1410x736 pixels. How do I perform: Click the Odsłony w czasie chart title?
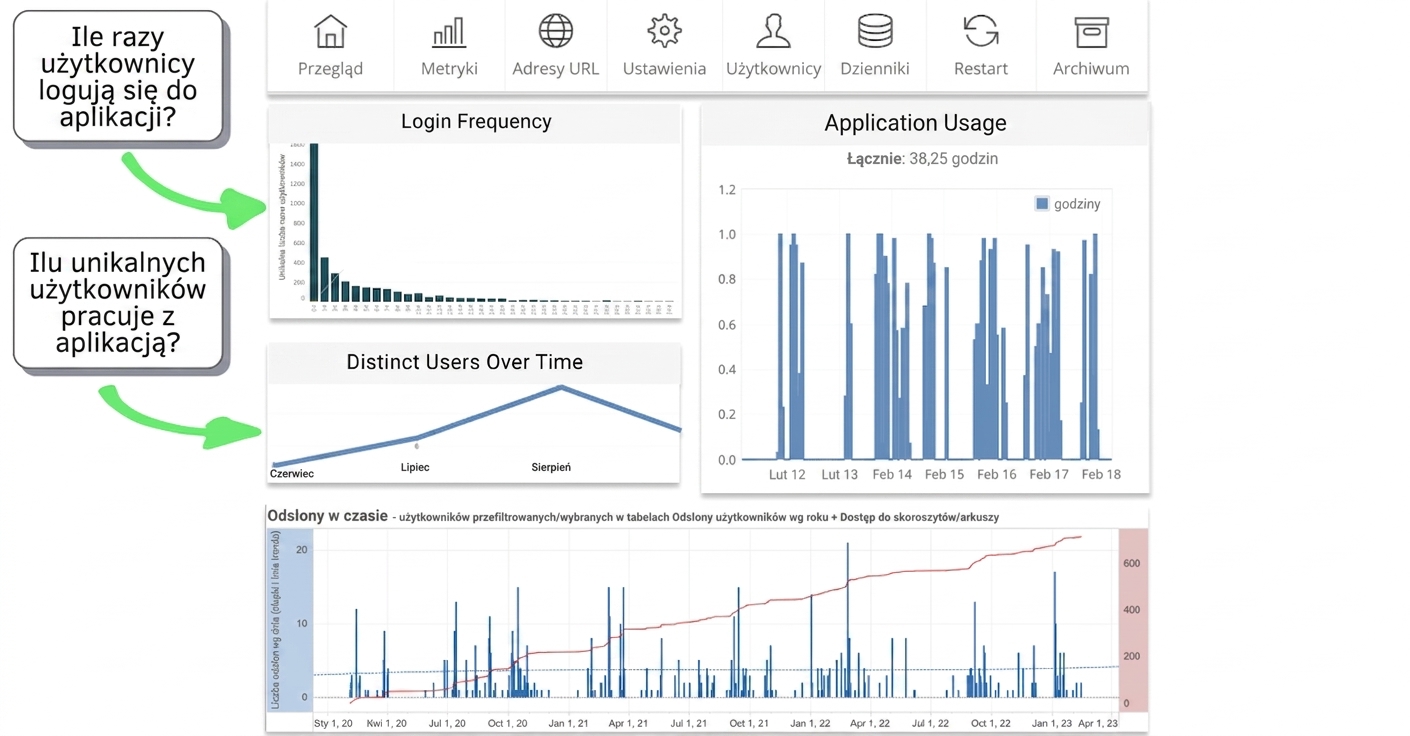pos(327,516)
